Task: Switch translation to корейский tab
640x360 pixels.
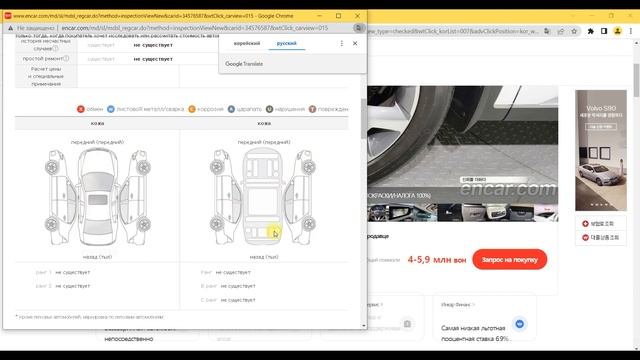Action: pos(247,43)
